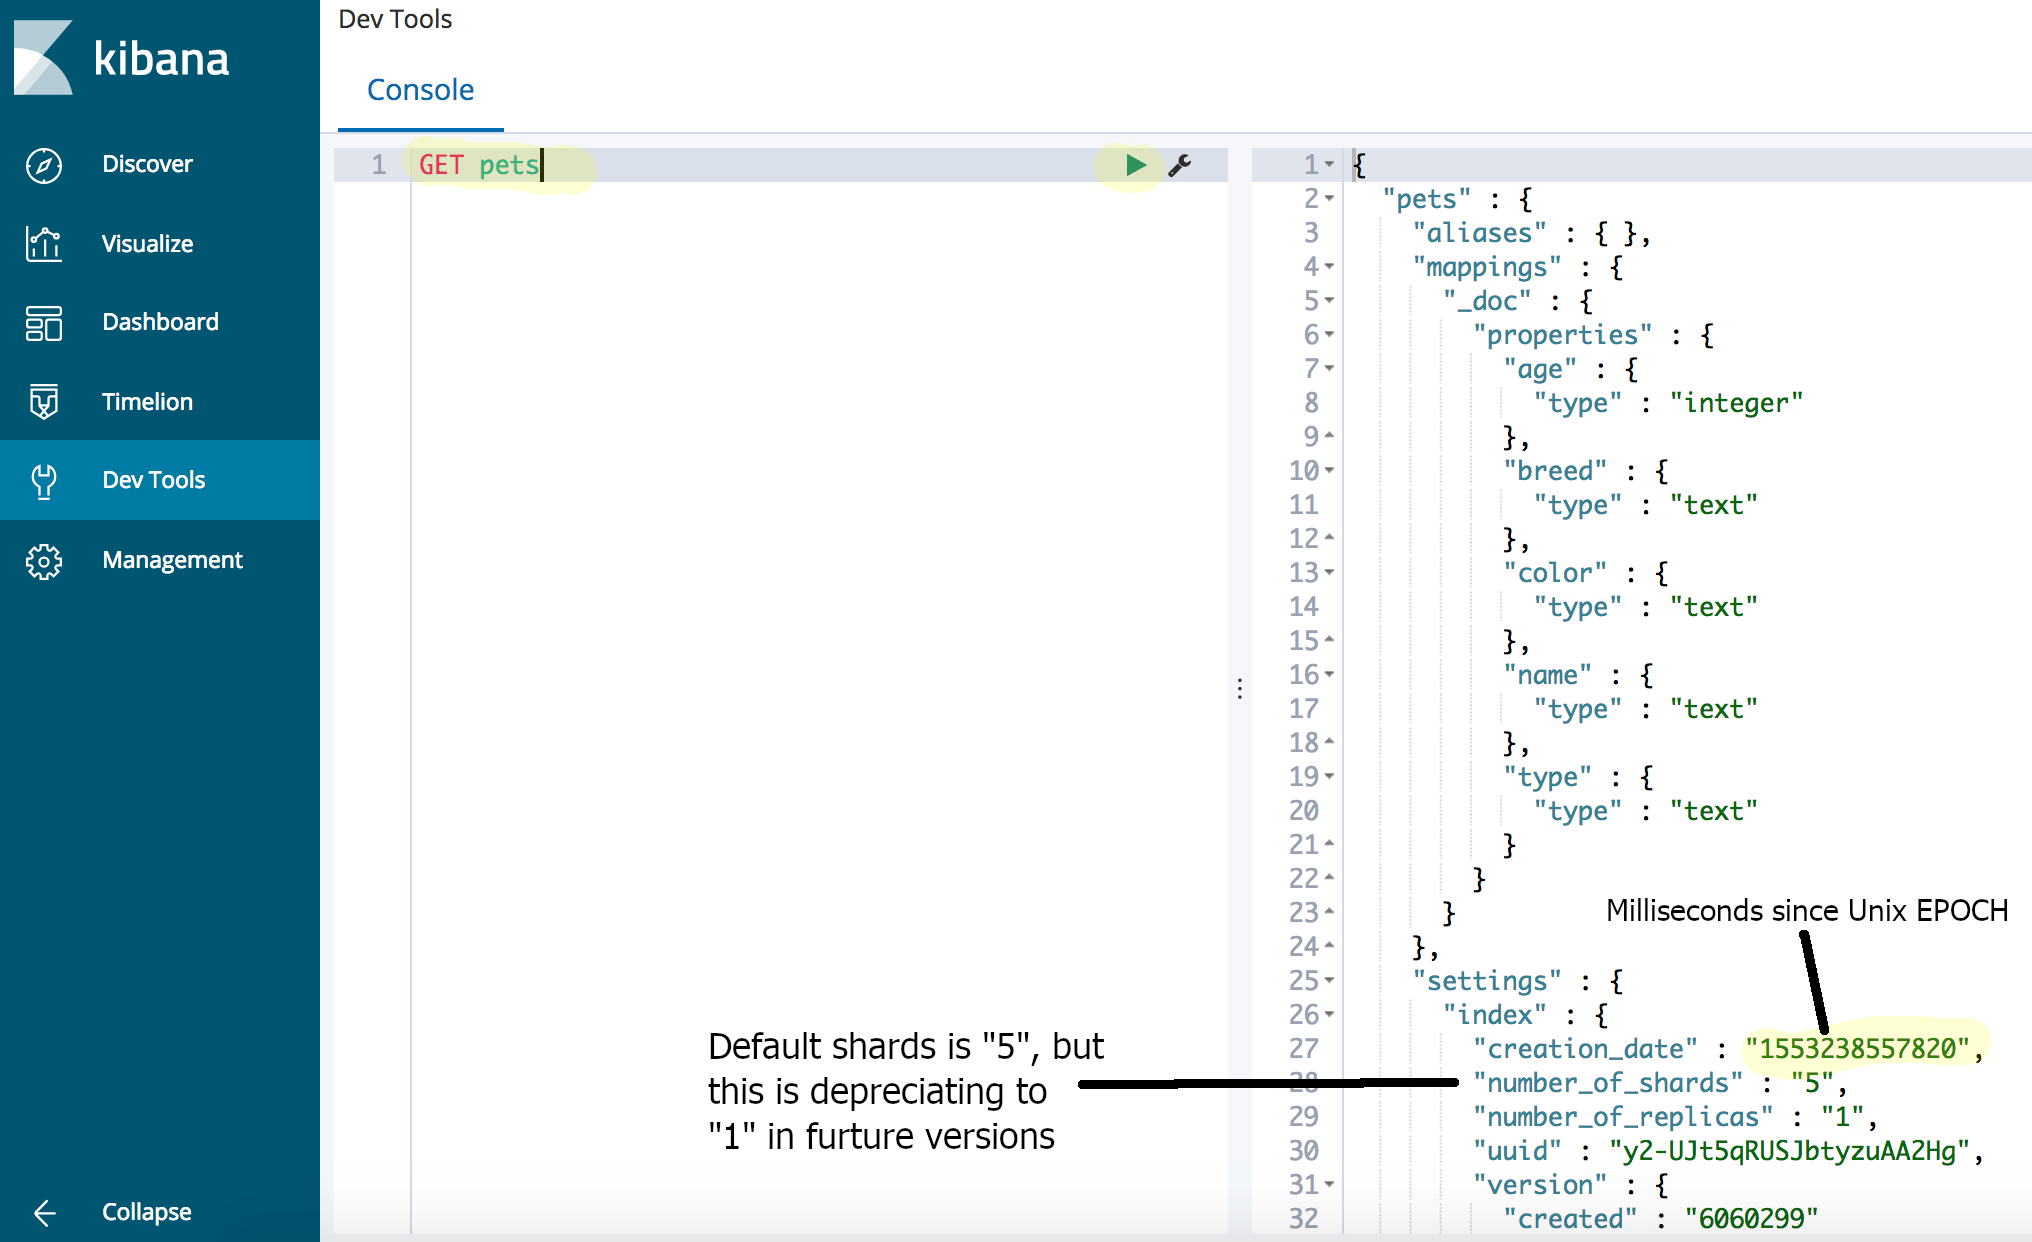Open Dev Tools from the sidebar menu
The height and width of the screenshot is (1242, 2032).
pyautogui.click(x=153, y=480)
